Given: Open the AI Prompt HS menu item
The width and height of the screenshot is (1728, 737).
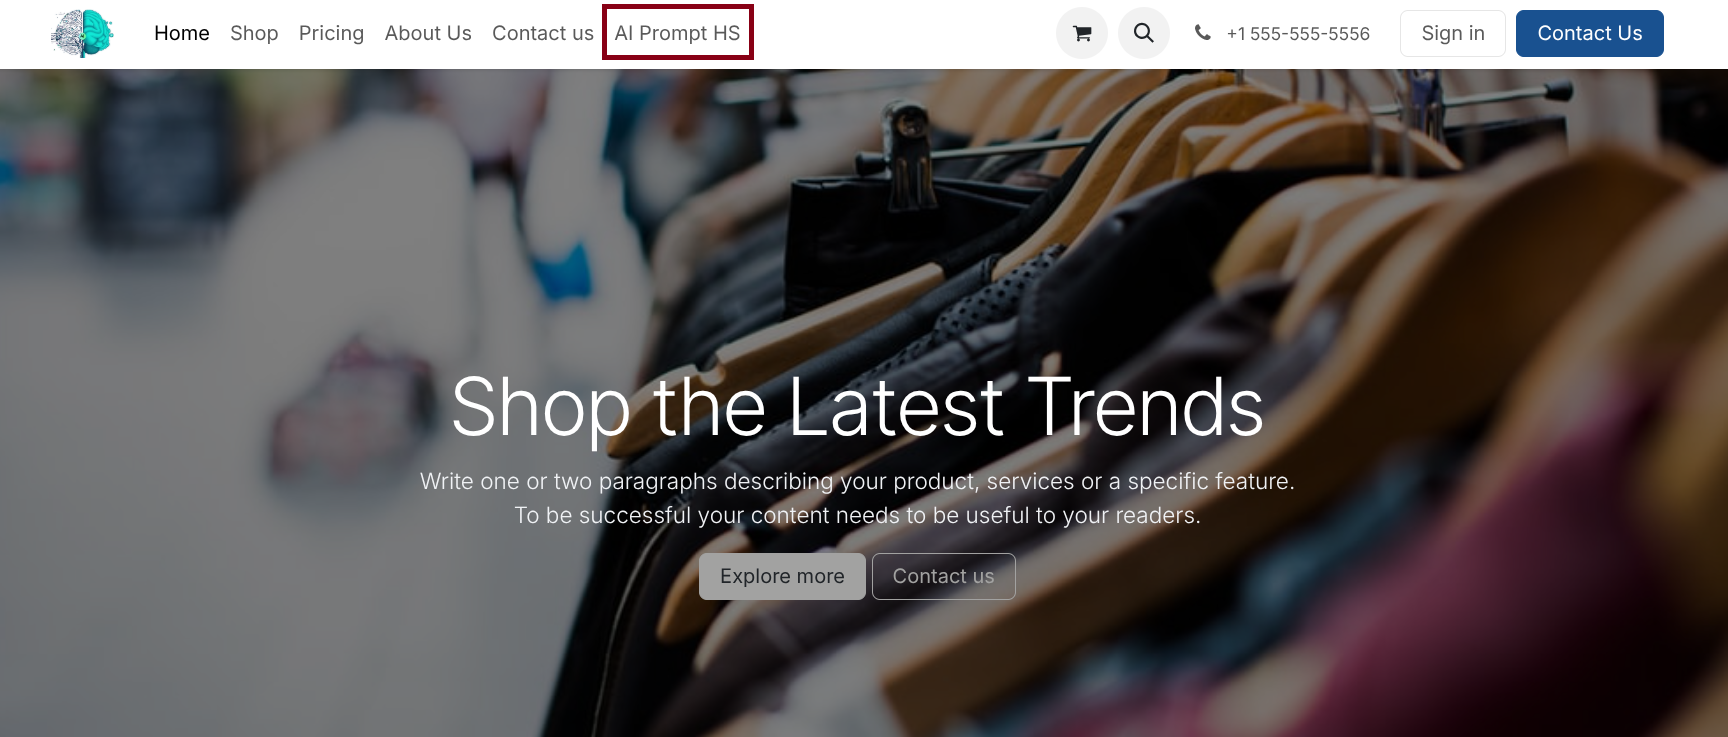Looking at the screenshot, I should pos(678,33).
